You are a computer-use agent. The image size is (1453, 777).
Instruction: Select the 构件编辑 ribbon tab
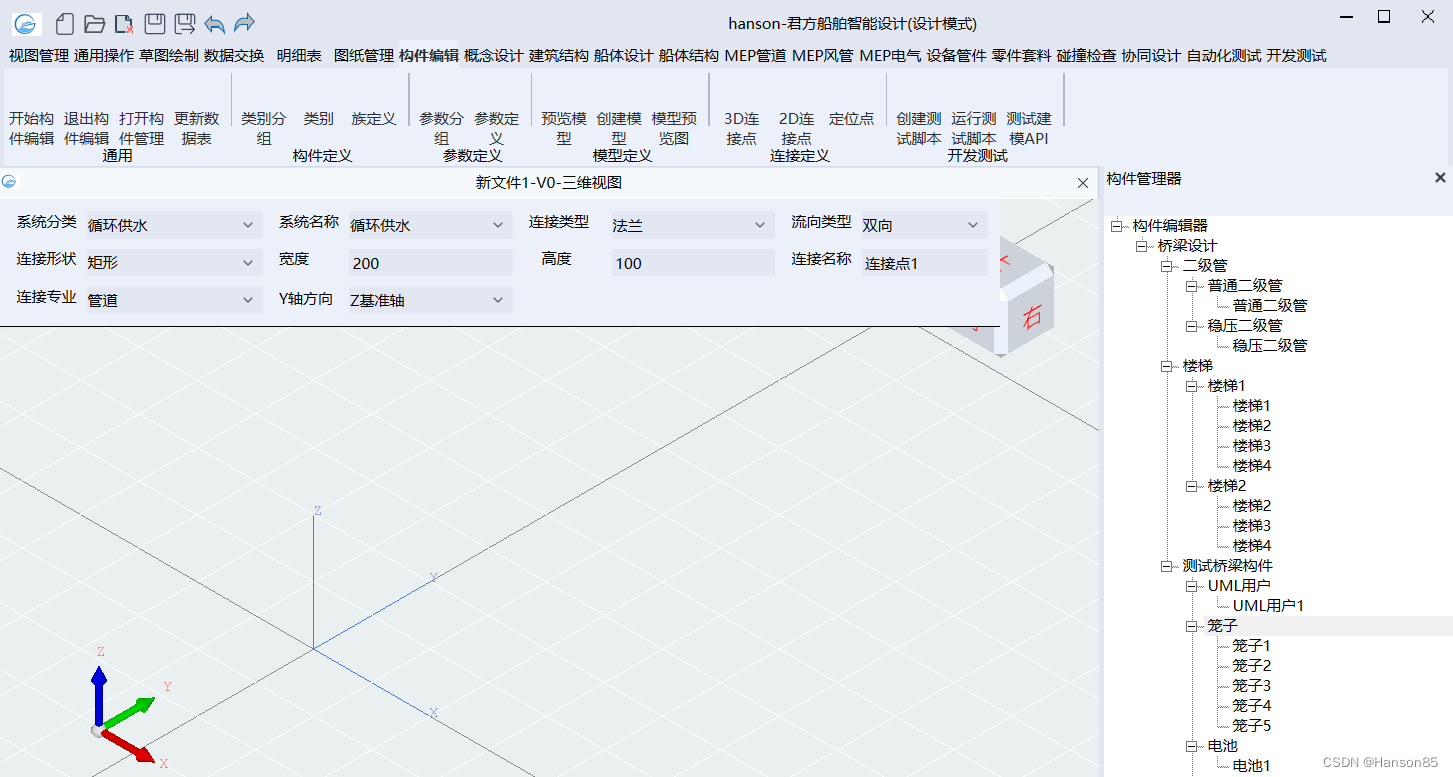(429, 56)
